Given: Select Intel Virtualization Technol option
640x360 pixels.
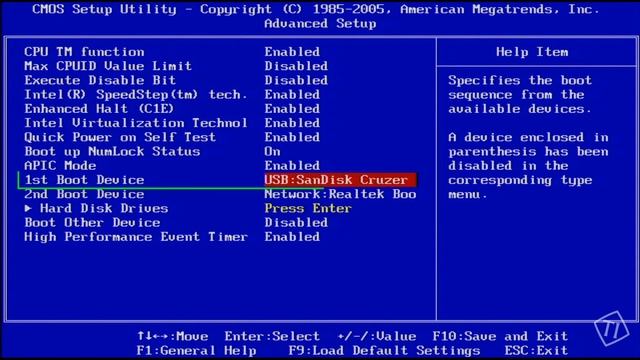Looking at the screenshot, I should pos(136,123).
